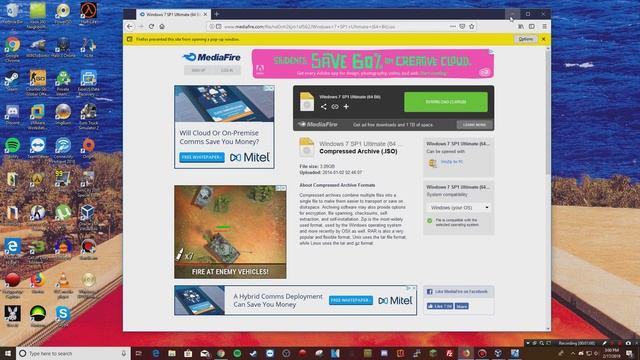Click the MediaFire Log In button
Image resolution: width=640 pixels, height=360 pixels.
pyautogui.click(x=227, y=70)
